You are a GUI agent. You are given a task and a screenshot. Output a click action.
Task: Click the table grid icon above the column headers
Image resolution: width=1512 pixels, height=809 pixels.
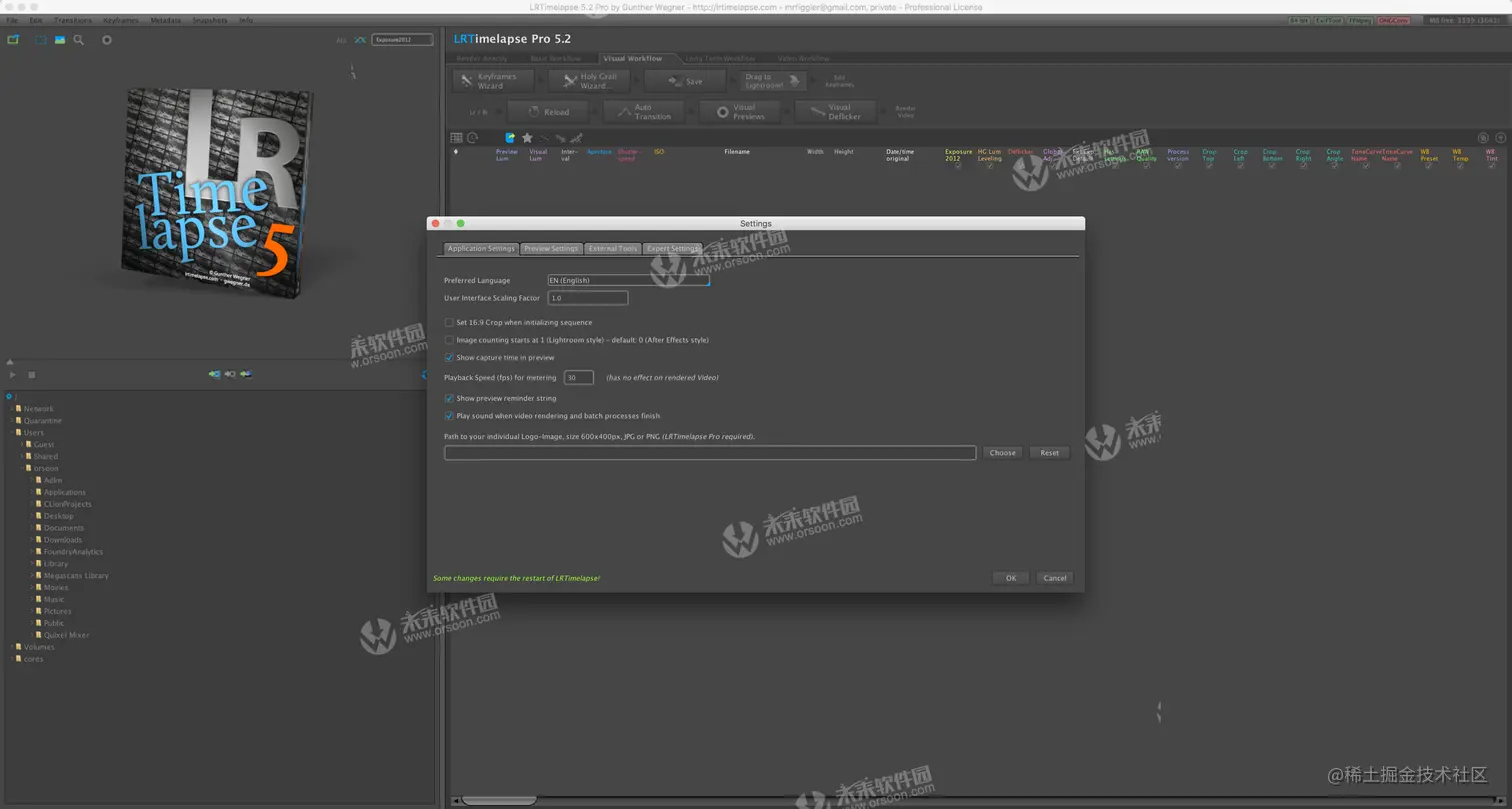pyautogui.click(x=456, y=138)
